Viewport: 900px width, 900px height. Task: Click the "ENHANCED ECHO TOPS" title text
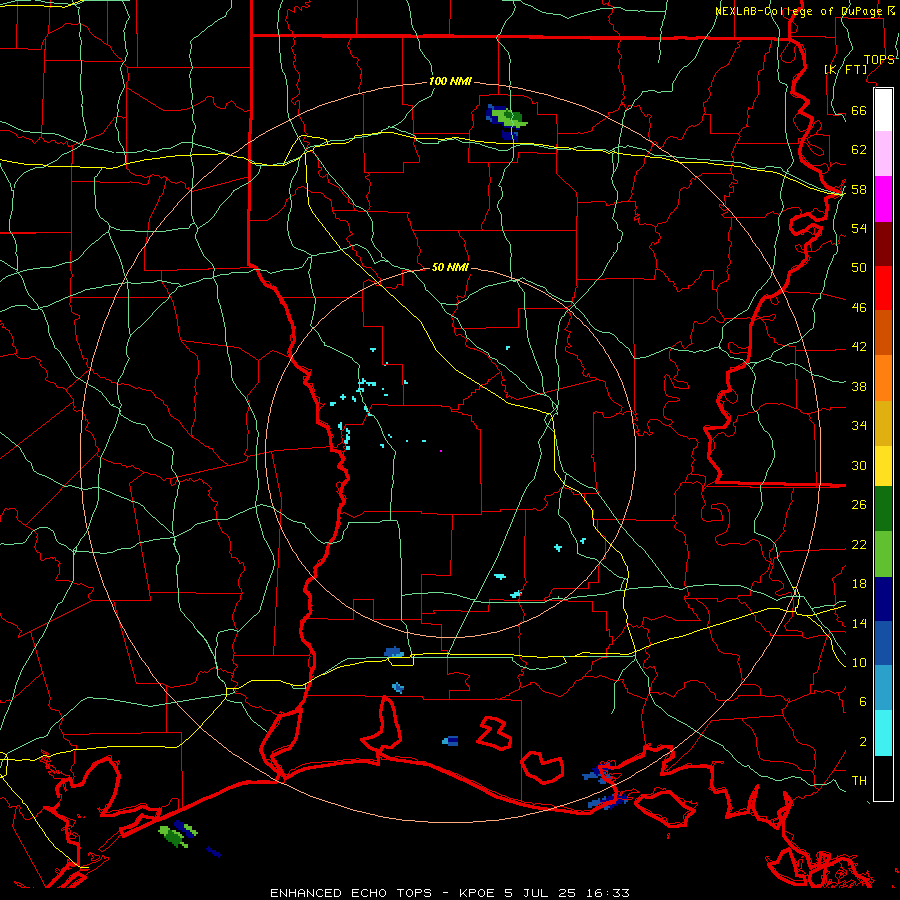351,893
